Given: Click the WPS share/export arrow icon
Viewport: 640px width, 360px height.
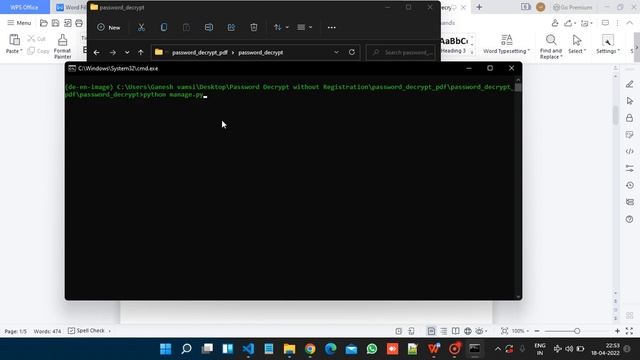Looking at the screenshot, I should (x=569, y=23).
